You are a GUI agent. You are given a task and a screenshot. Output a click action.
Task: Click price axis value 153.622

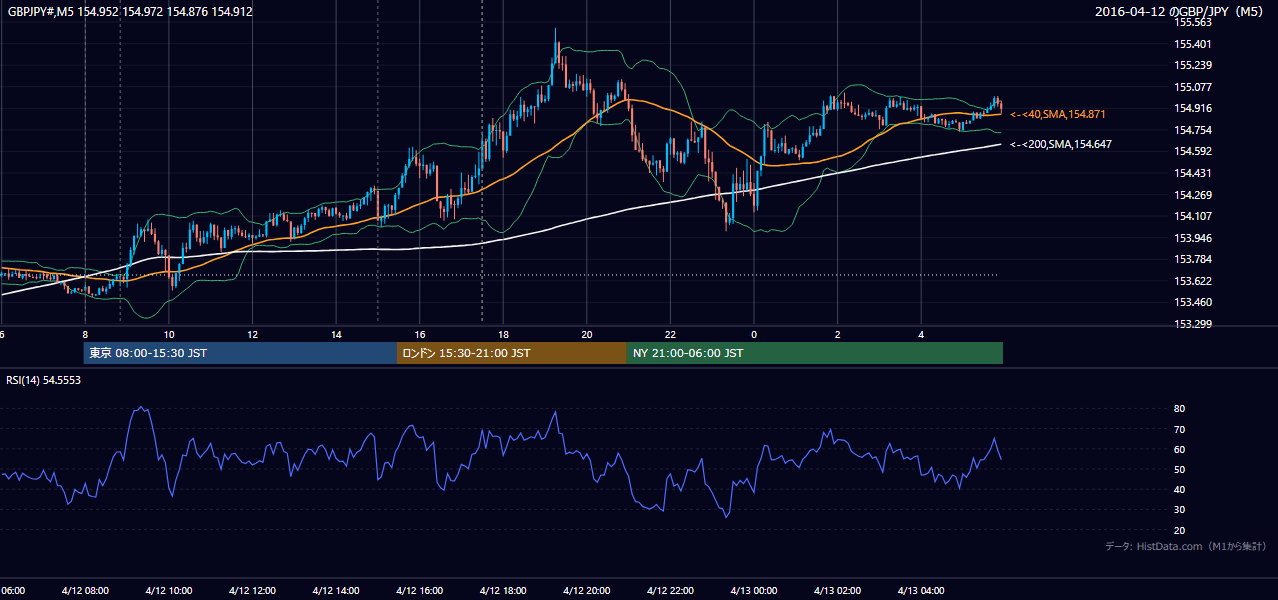point(1193,281)
